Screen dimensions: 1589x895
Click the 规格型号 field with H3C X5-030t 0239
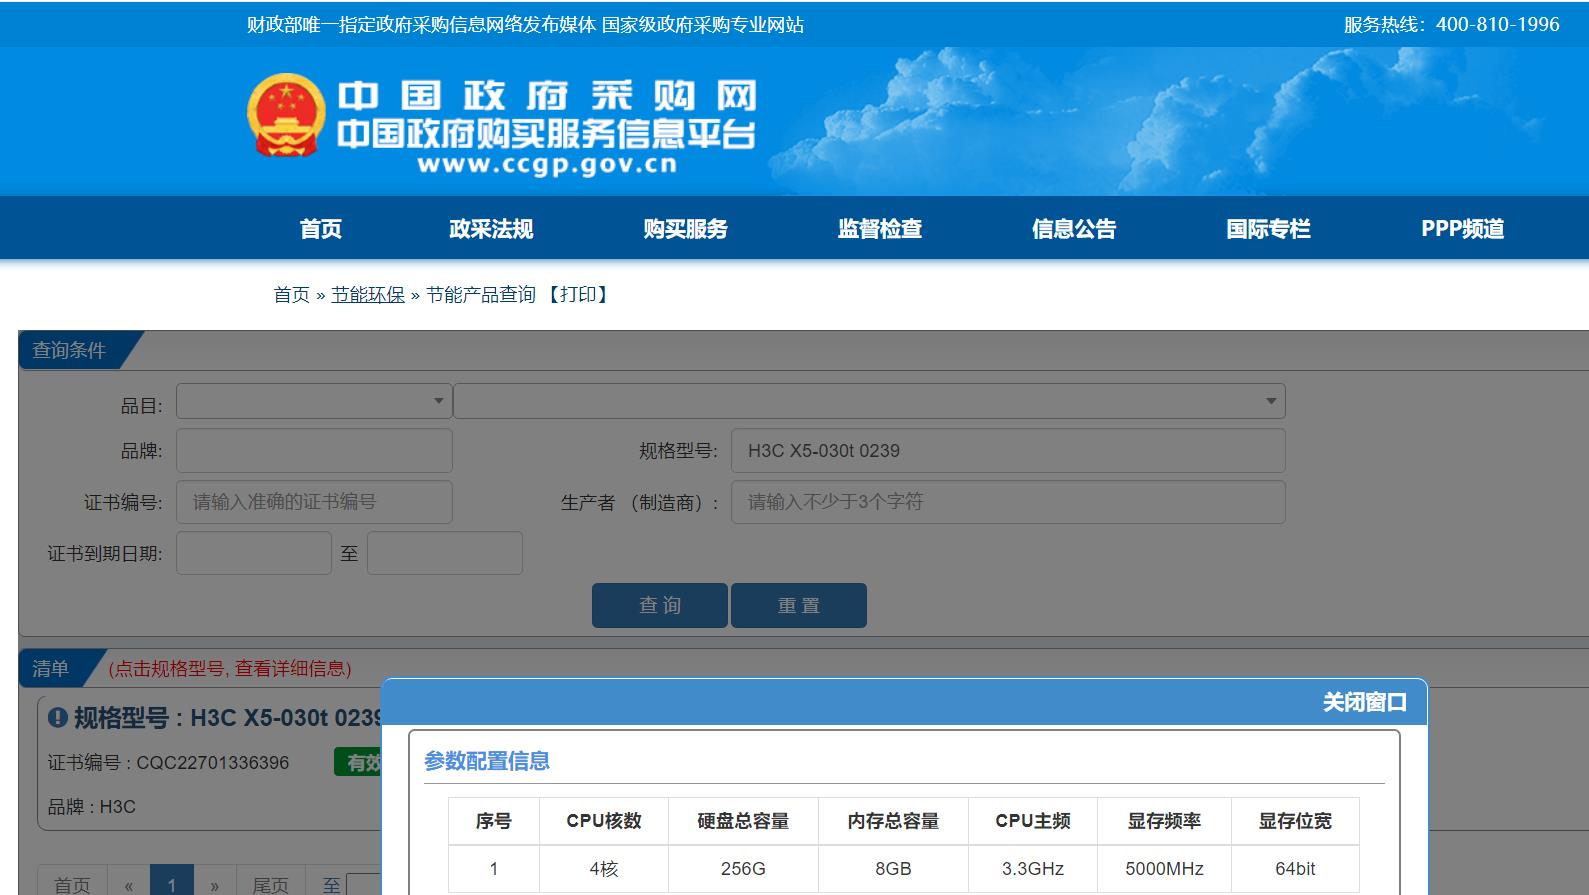click(x=1008, y=451)
